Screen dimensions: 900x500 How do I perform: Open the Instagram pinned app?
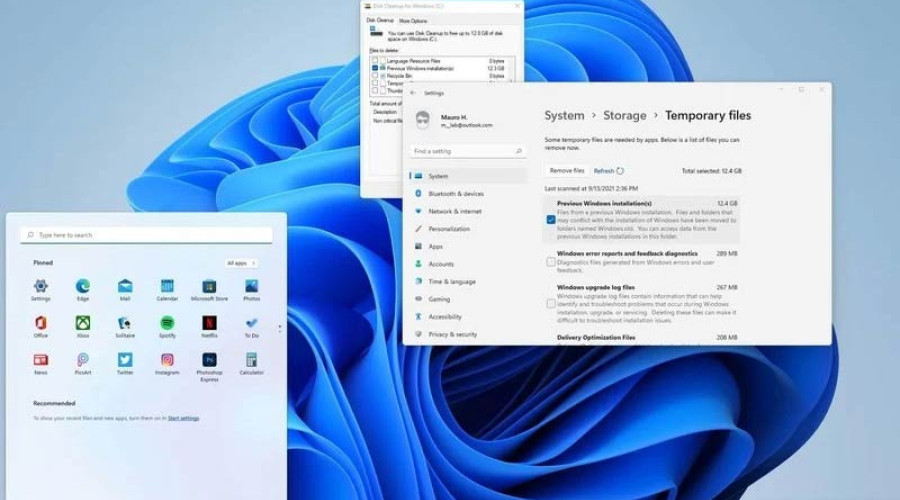[167, 360]
